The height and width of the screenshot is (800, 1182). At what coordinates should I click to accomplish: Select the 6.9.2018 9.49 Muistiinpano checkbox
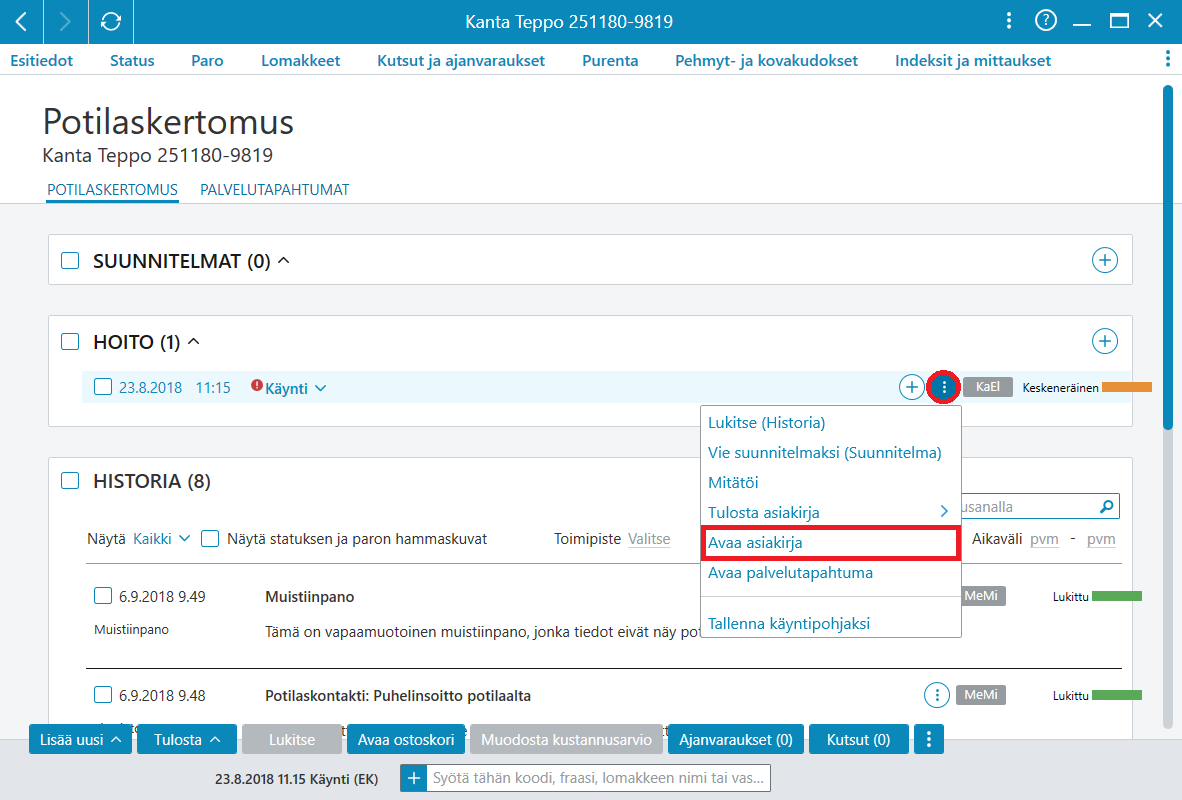click(103, 596)
